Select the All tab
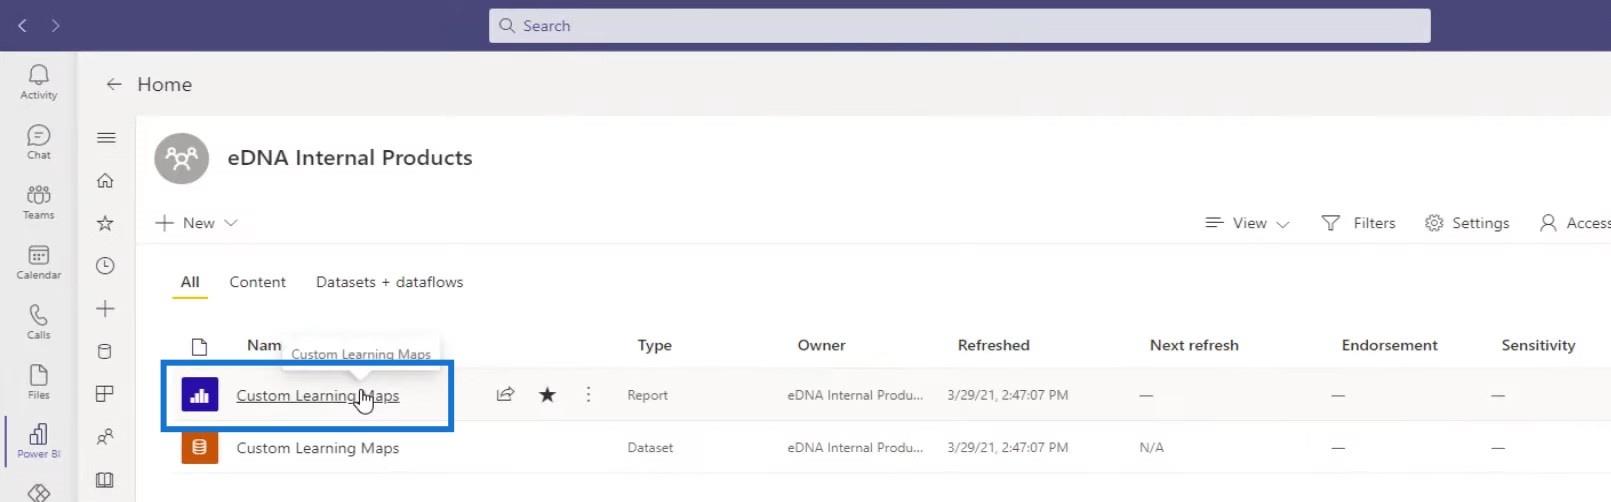1611x502 pixels. point(190,282)
